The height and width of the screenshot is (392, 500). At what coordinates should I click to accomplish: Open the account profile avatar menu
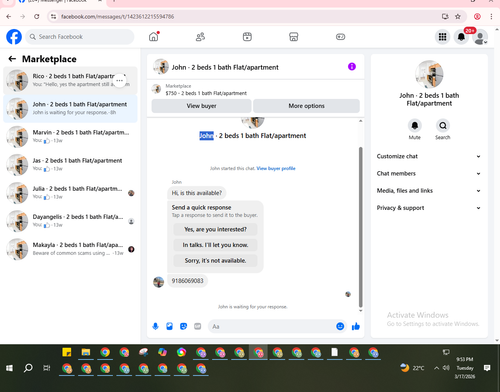pos(480,37)
